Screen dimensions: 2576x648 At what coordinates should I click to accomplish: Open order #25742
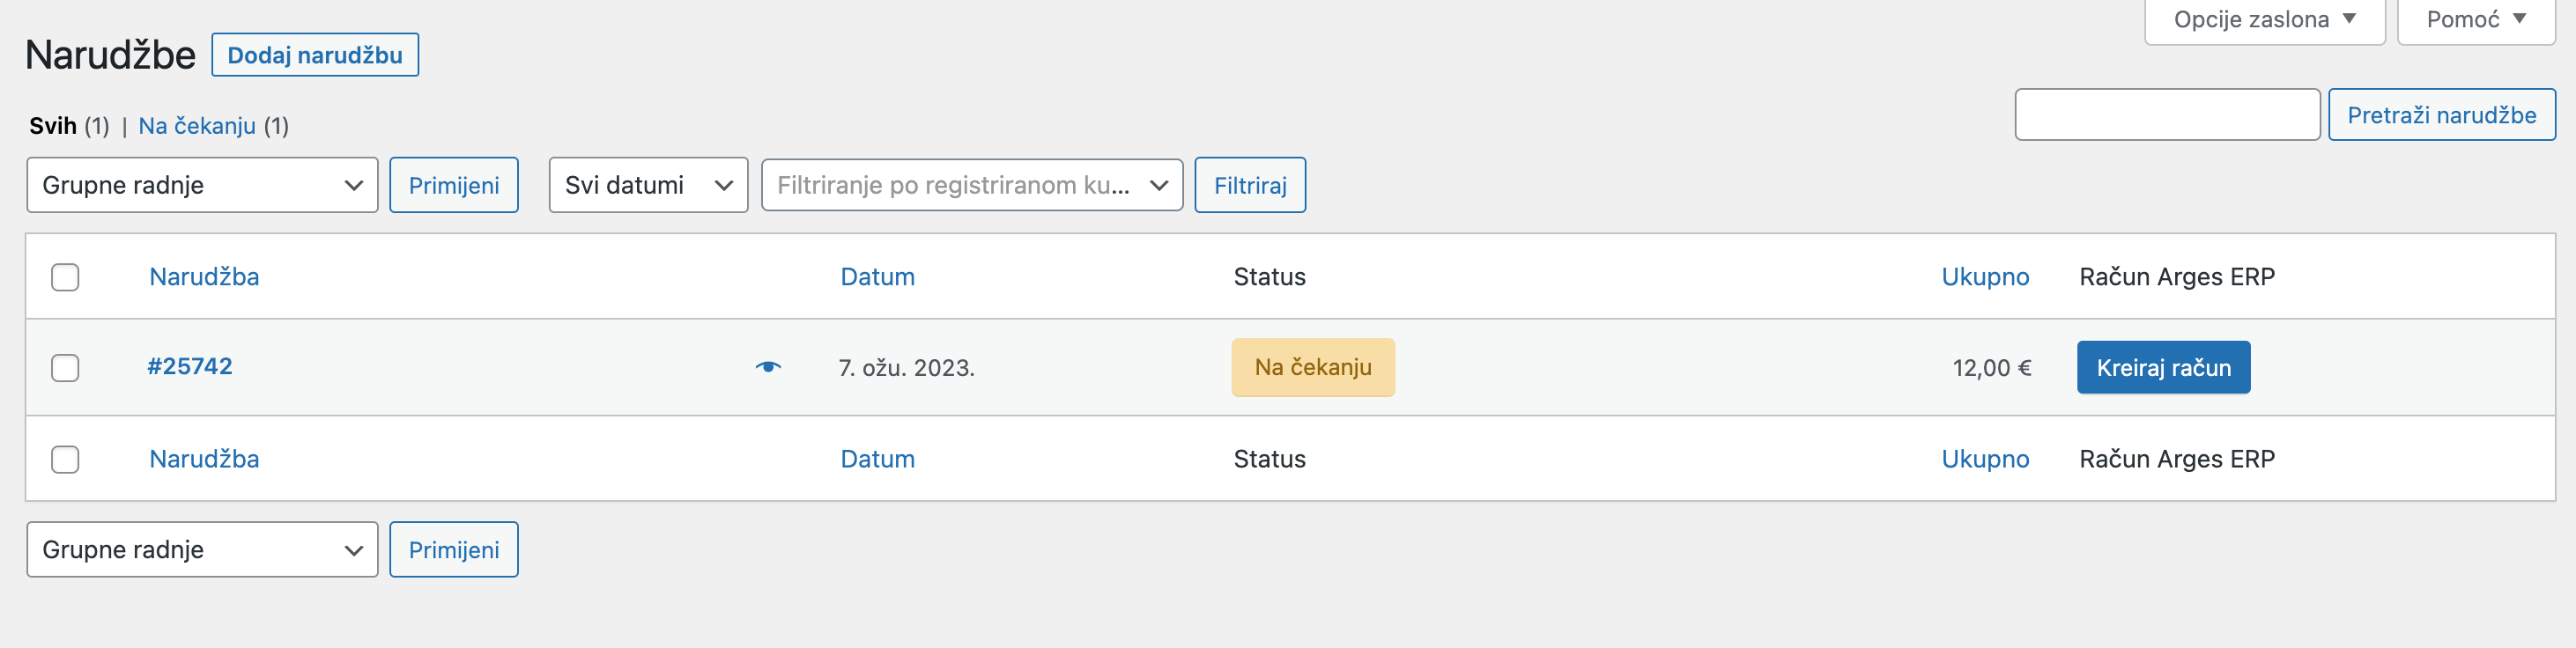[x=190, y=366]
